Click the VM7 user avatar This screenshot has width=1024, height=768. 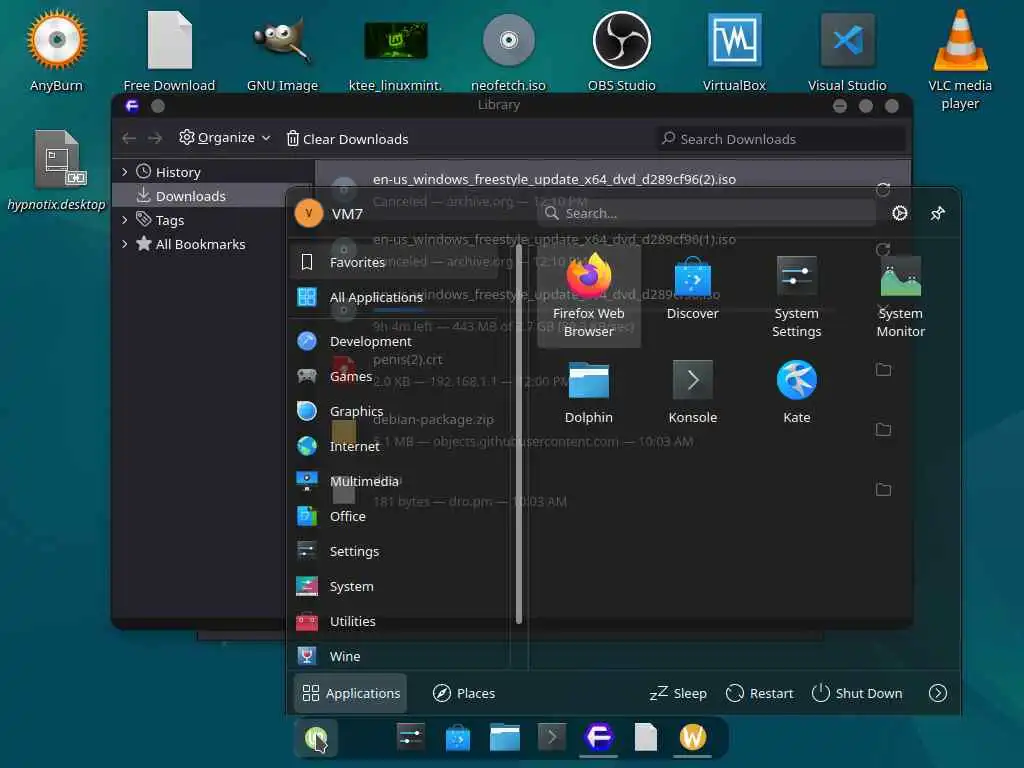[x=308, y=214]
